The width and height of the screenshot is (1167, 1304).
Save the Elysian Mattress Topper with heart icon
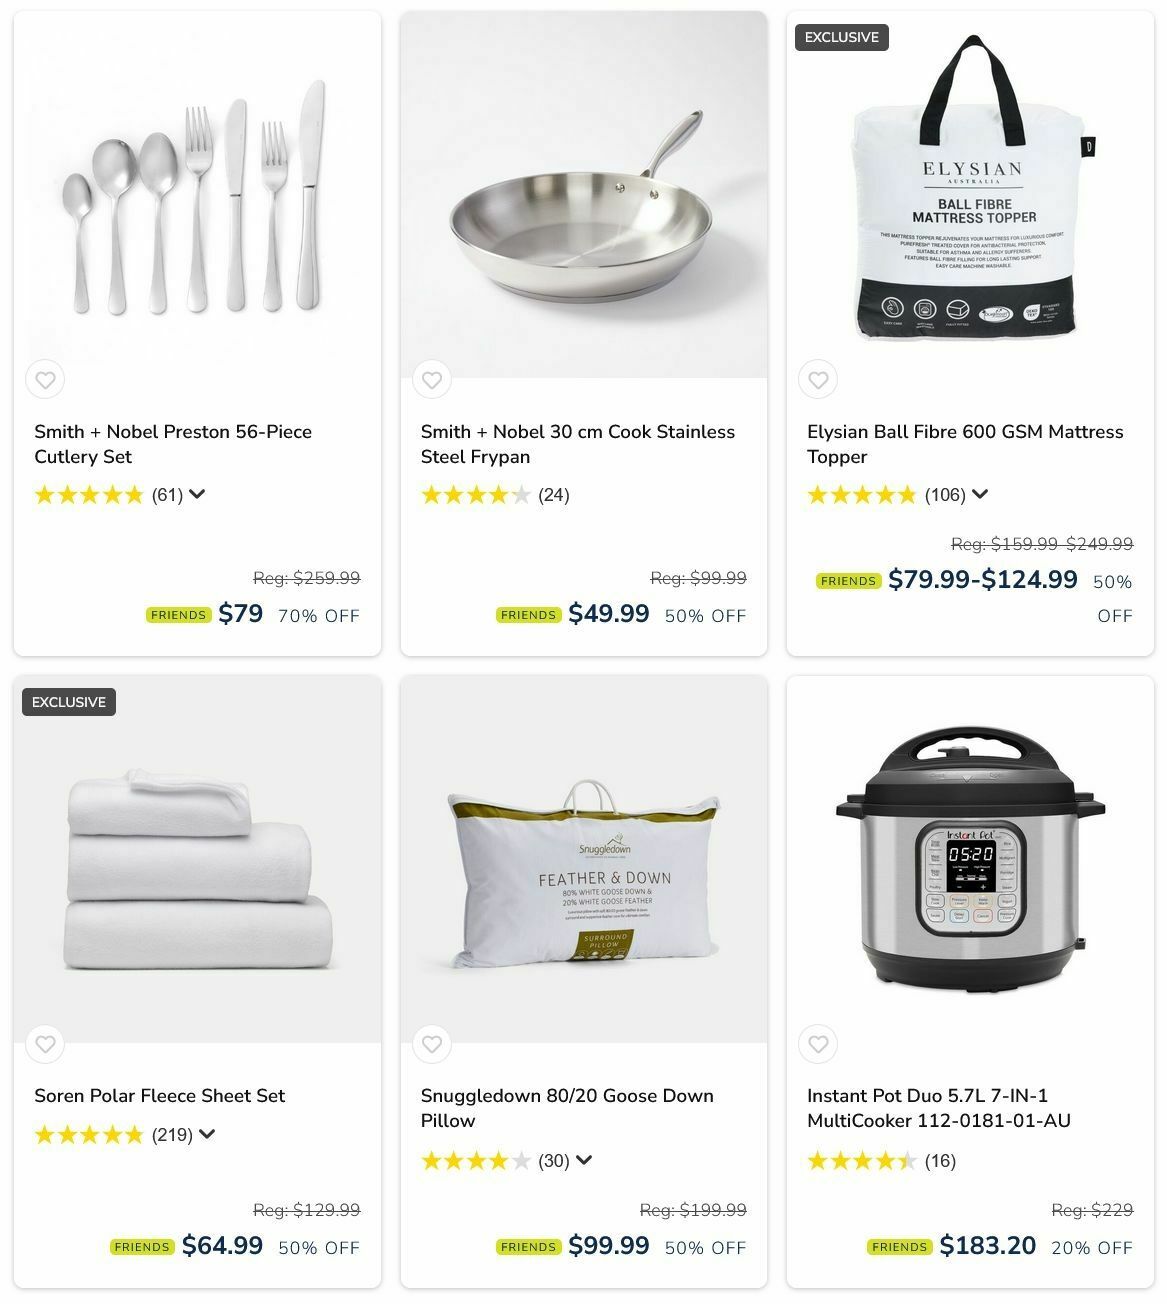click(818, 380)
